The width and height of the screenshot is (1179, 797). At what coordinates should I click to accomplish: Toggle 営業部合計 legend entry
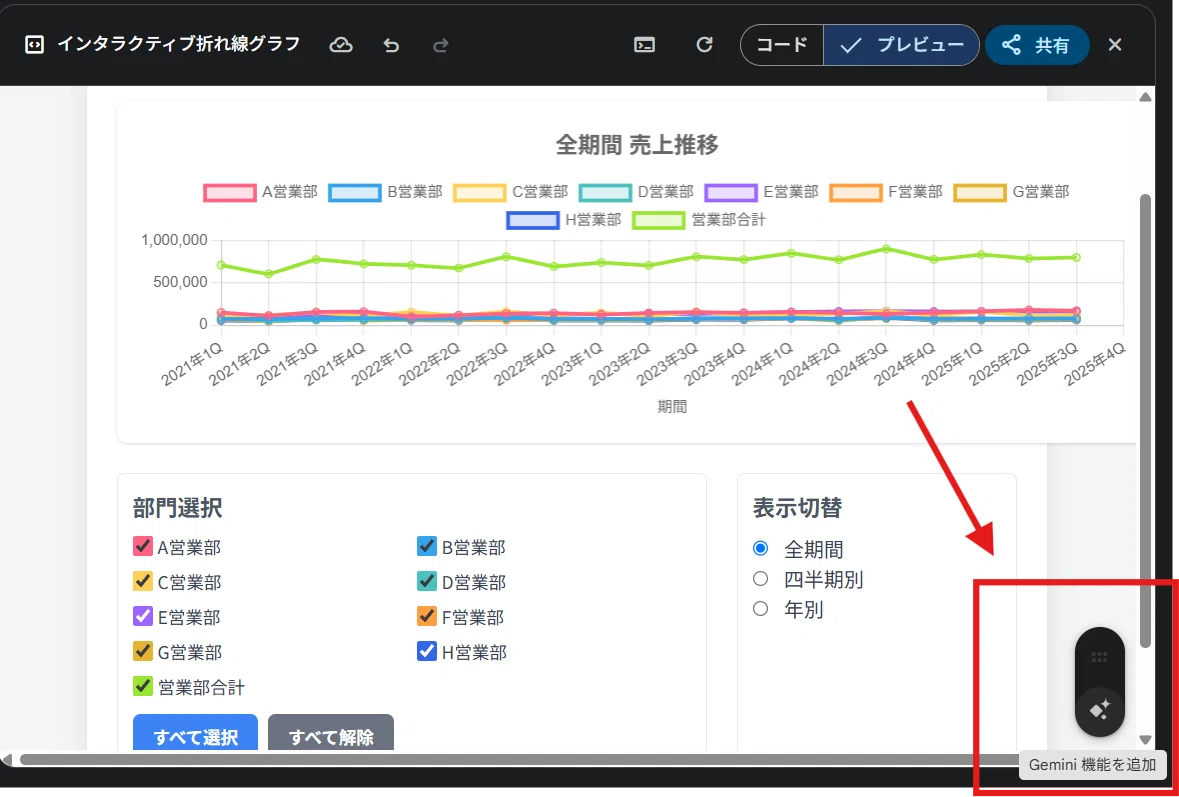(x=699, y=220)
